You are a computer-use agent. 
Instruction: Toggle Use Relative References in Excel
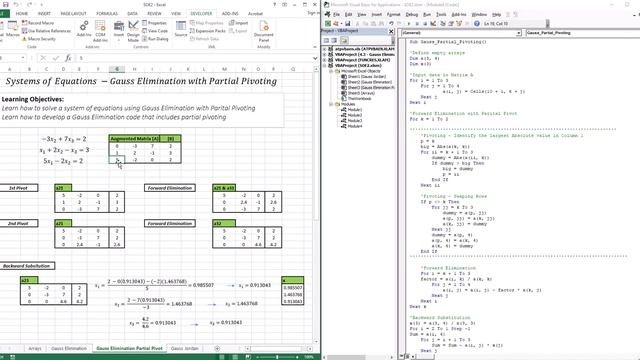pos(46,31)
